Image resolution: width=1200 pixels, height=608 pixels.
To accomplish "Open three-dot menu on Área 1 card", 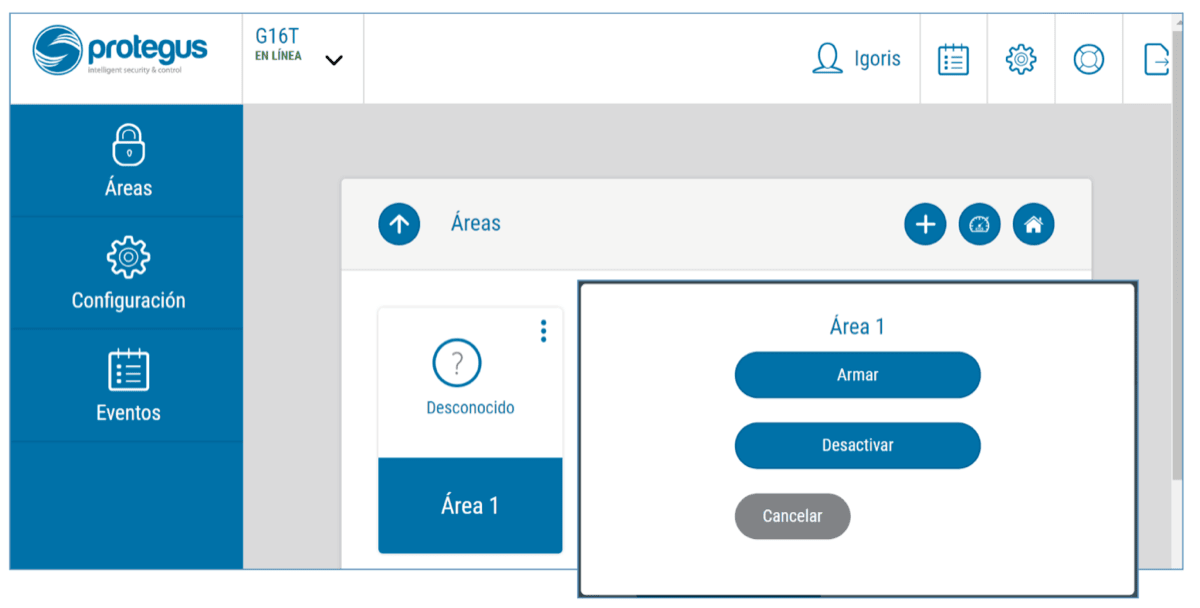I will [543, 331].
